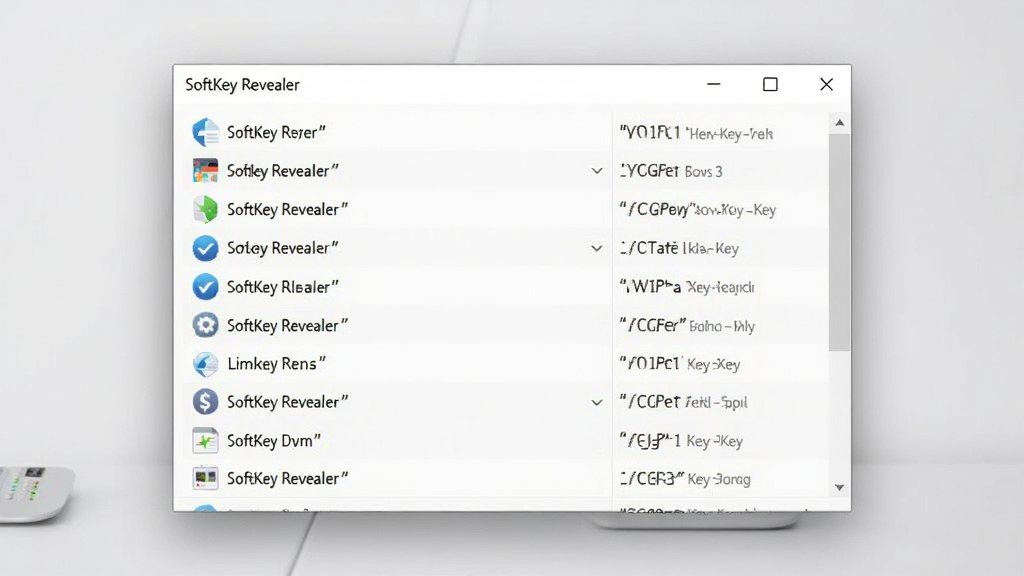This screenshot has width=1024, height=576.
Task: Click the scrollbar up arrow
Action: (x=840, y=123)
